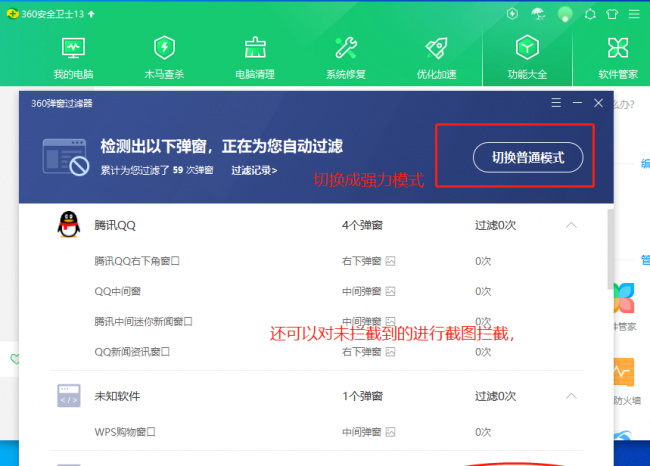Click colorful 管家 icon behind the window
This screenshot has height=466, width=650.
[624, 298]
